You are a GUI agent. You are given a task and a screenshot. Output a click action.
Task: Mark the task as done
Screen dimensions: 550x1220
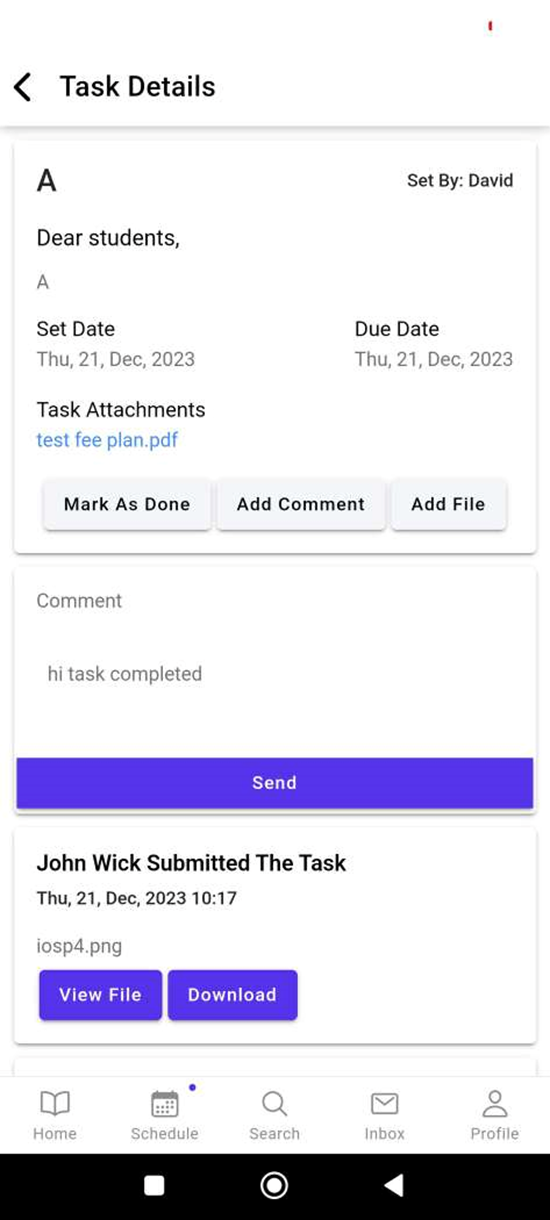click(x=127, y=504)
